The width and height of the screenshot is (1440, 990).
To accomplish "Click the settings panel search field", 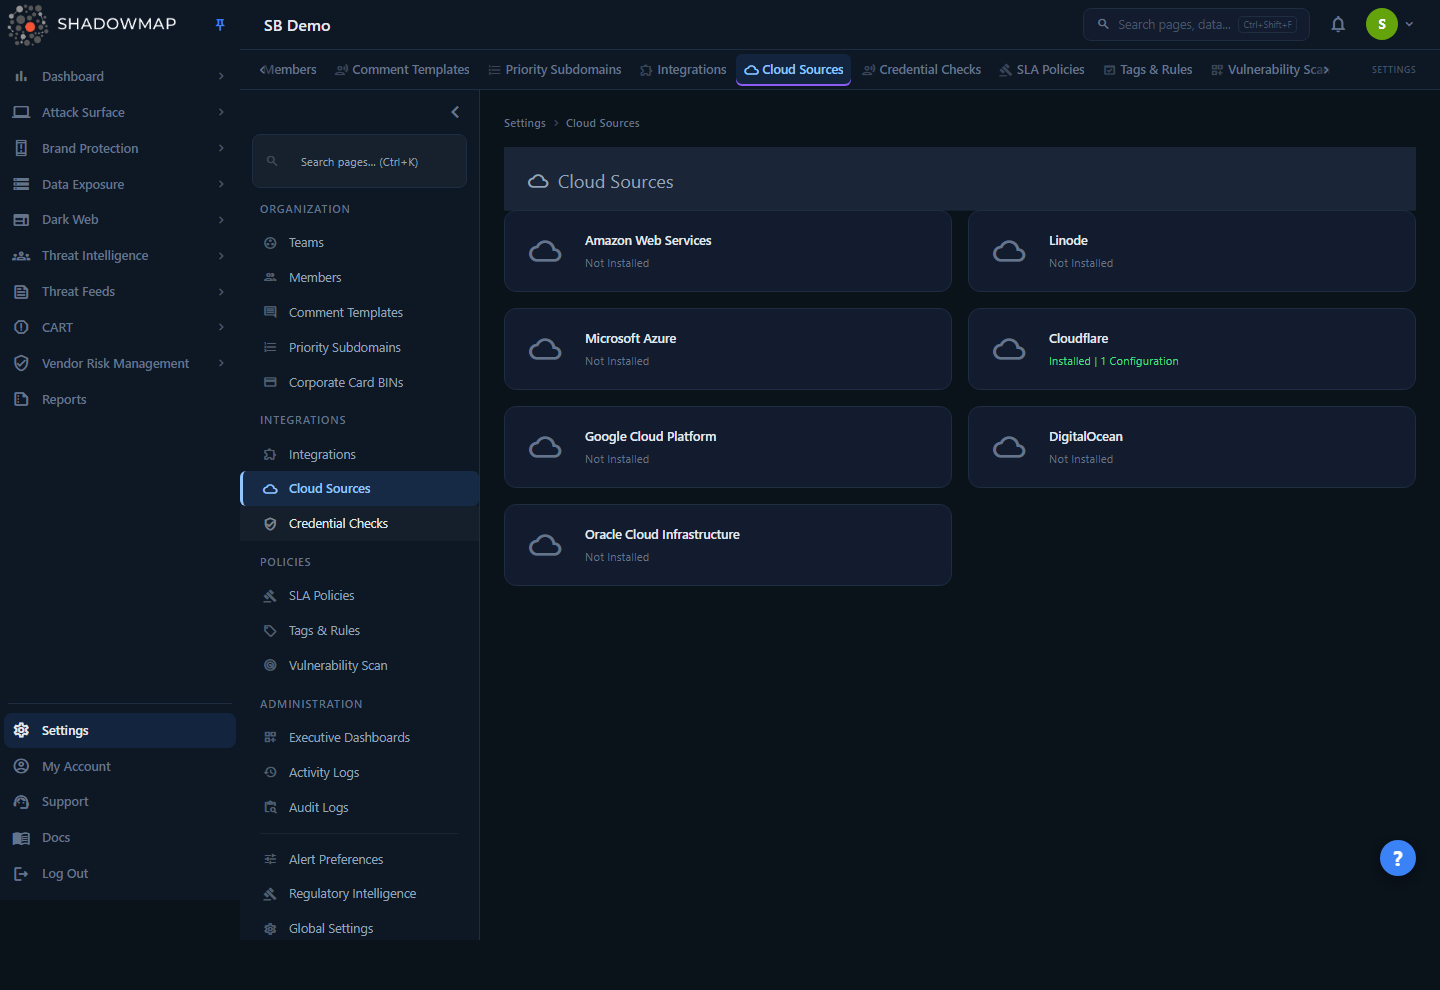I will pos(360,161).
